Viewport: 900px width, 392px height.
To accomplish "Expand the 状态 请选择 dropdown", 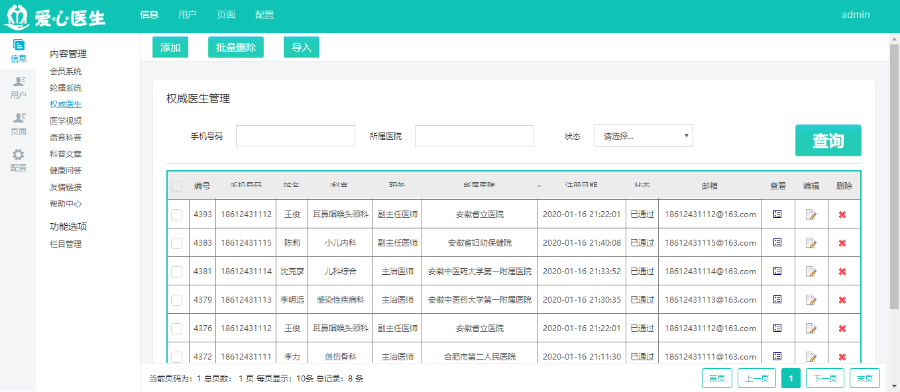I will [643, 136].
